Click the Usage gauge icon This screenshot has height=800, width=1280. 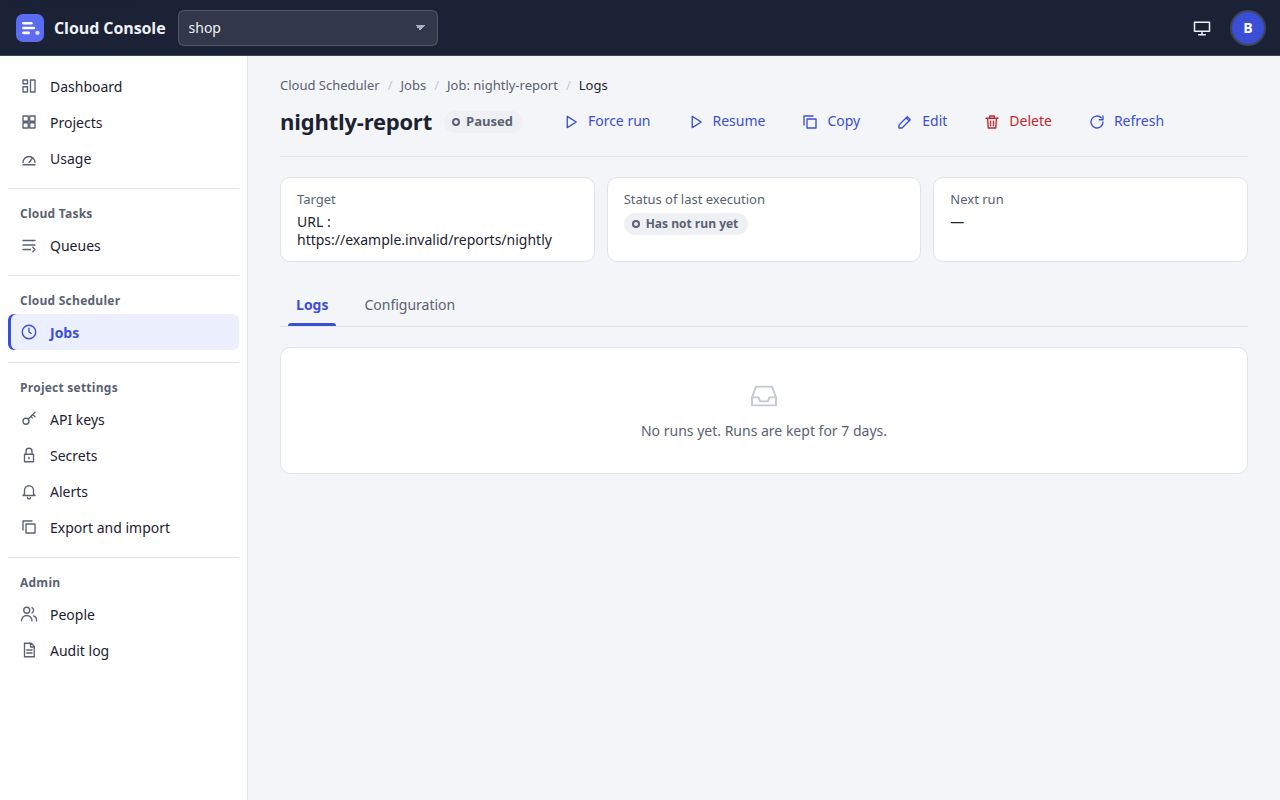[29, 159]
